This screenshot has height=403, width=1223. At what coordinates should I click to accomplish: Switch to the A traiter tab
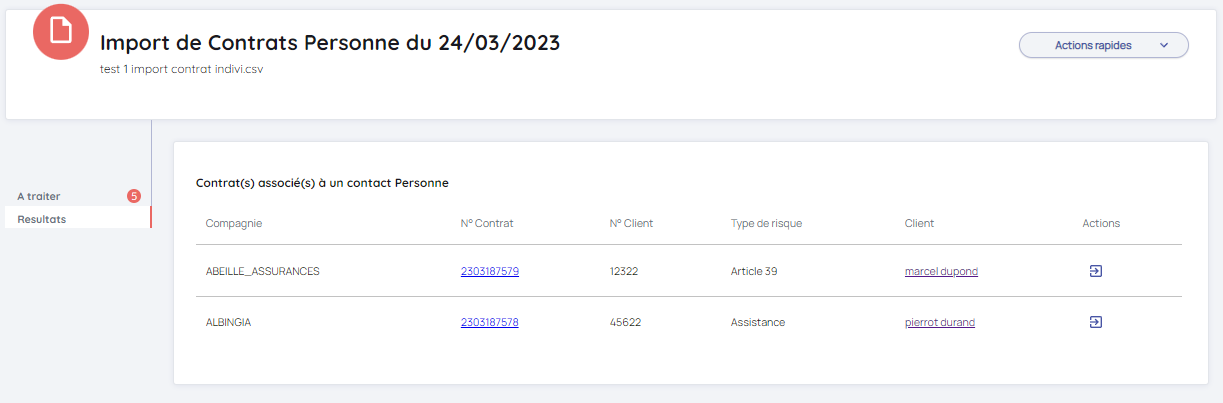[39, 196]
